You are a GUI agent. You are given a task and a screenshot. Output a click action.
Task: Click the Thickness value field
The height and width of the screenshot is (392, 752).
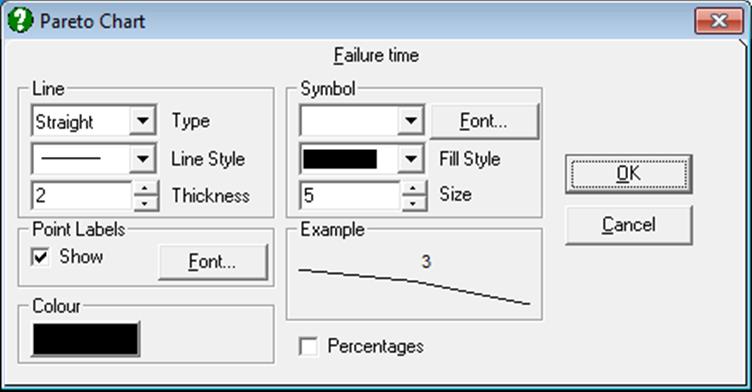82,195
